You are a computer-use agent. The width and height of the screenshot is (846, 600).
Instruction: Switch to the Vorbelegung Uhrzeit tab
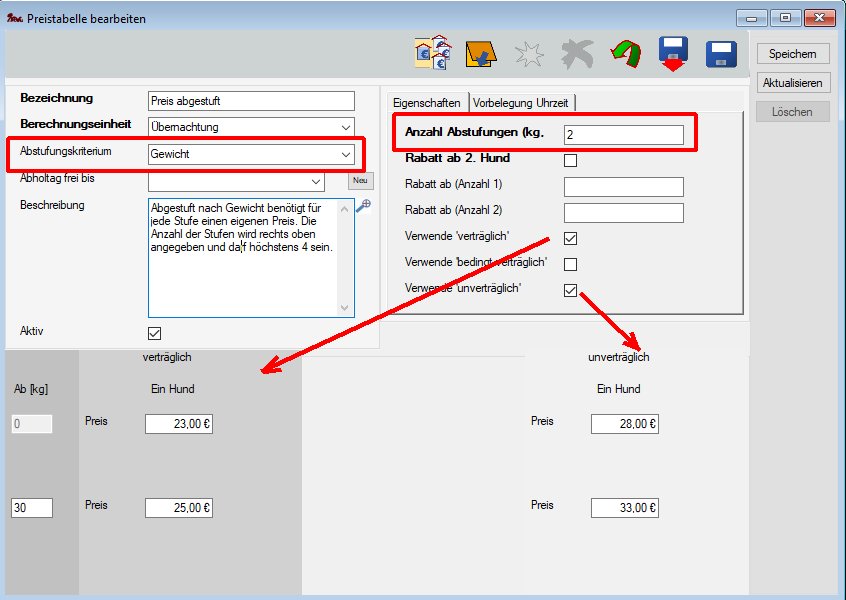[522, 103]
